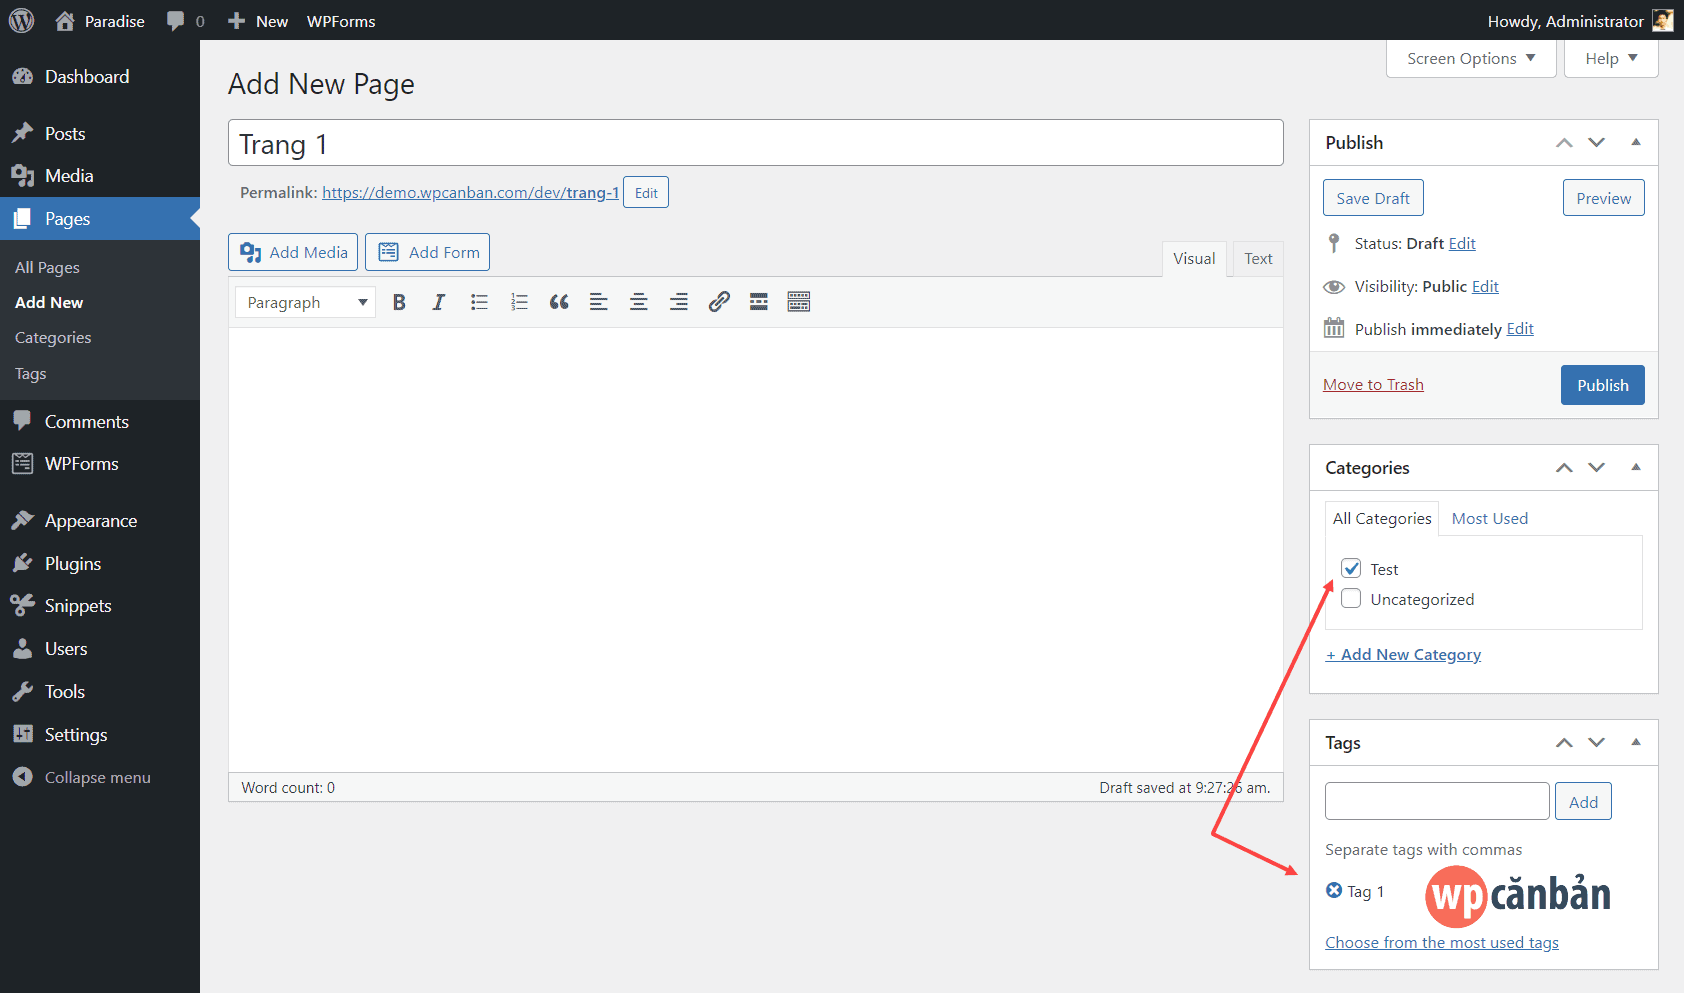The width and height of the screenshot is (1684, 993).
Task: Open the Paragraph format dropdown
Action: pyautogui.click(x=305, y=302)
